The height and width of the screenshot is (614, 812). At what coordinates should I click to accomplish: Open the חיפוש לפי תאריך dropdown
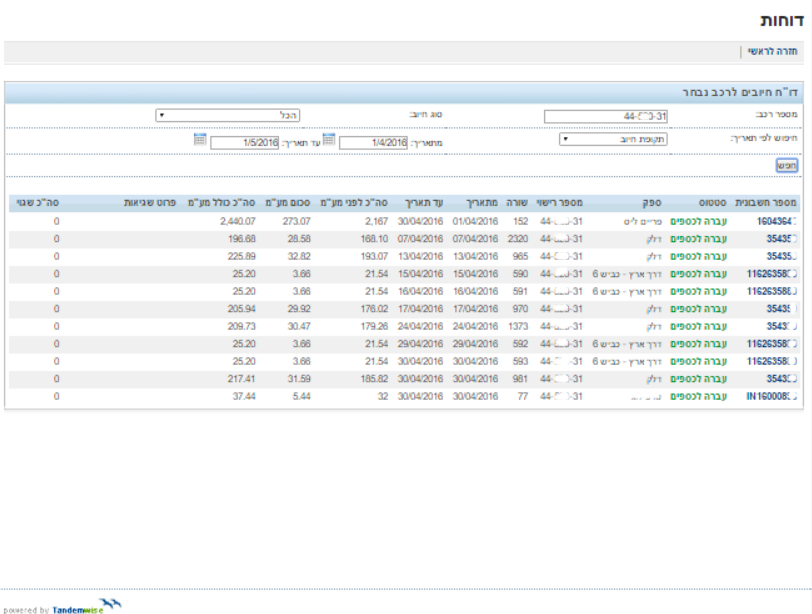(612, 141)
